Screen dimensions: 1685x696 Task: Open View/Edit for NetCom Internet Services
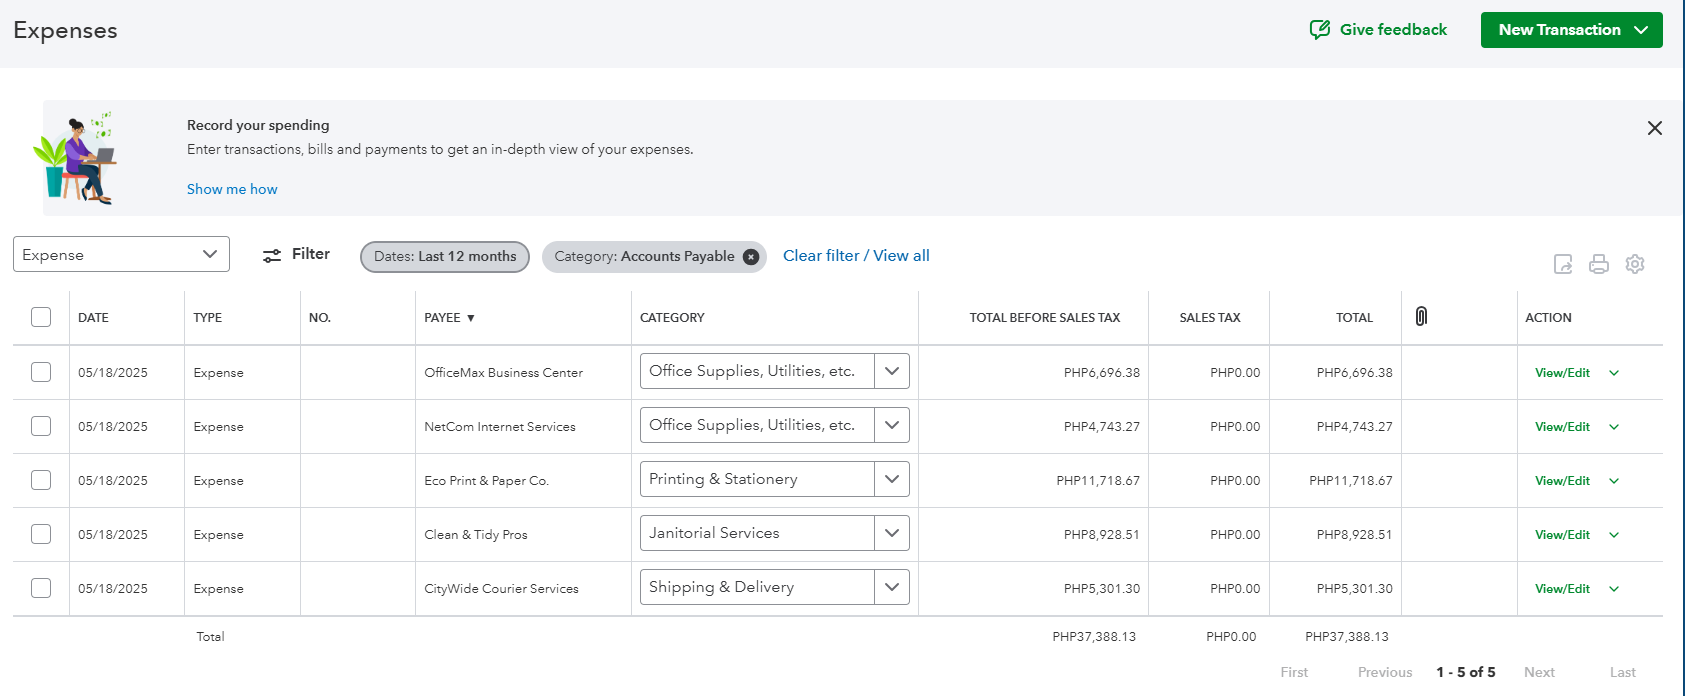pos(1562,427)
